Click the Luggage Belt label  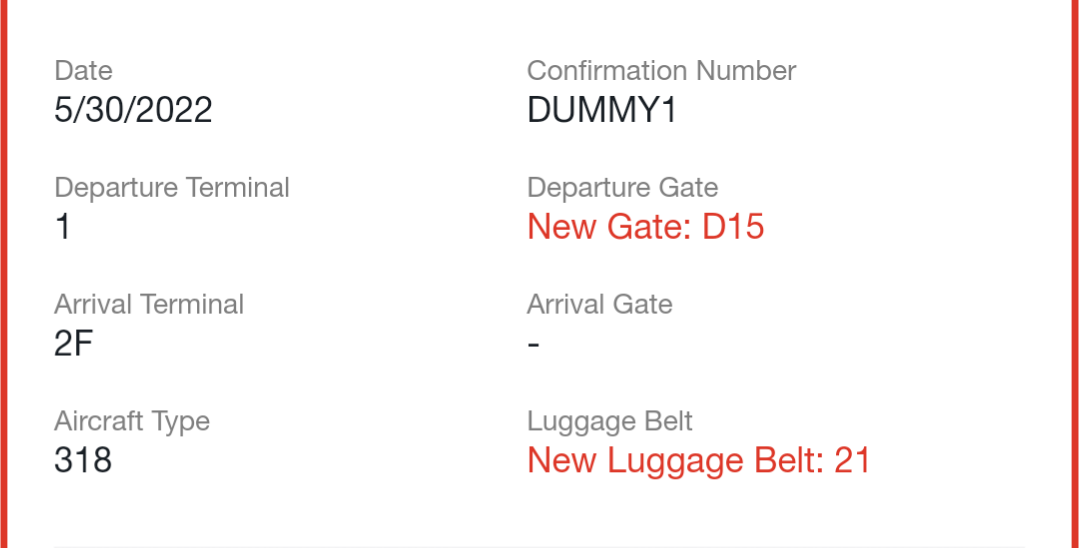[x=610, y=421]
